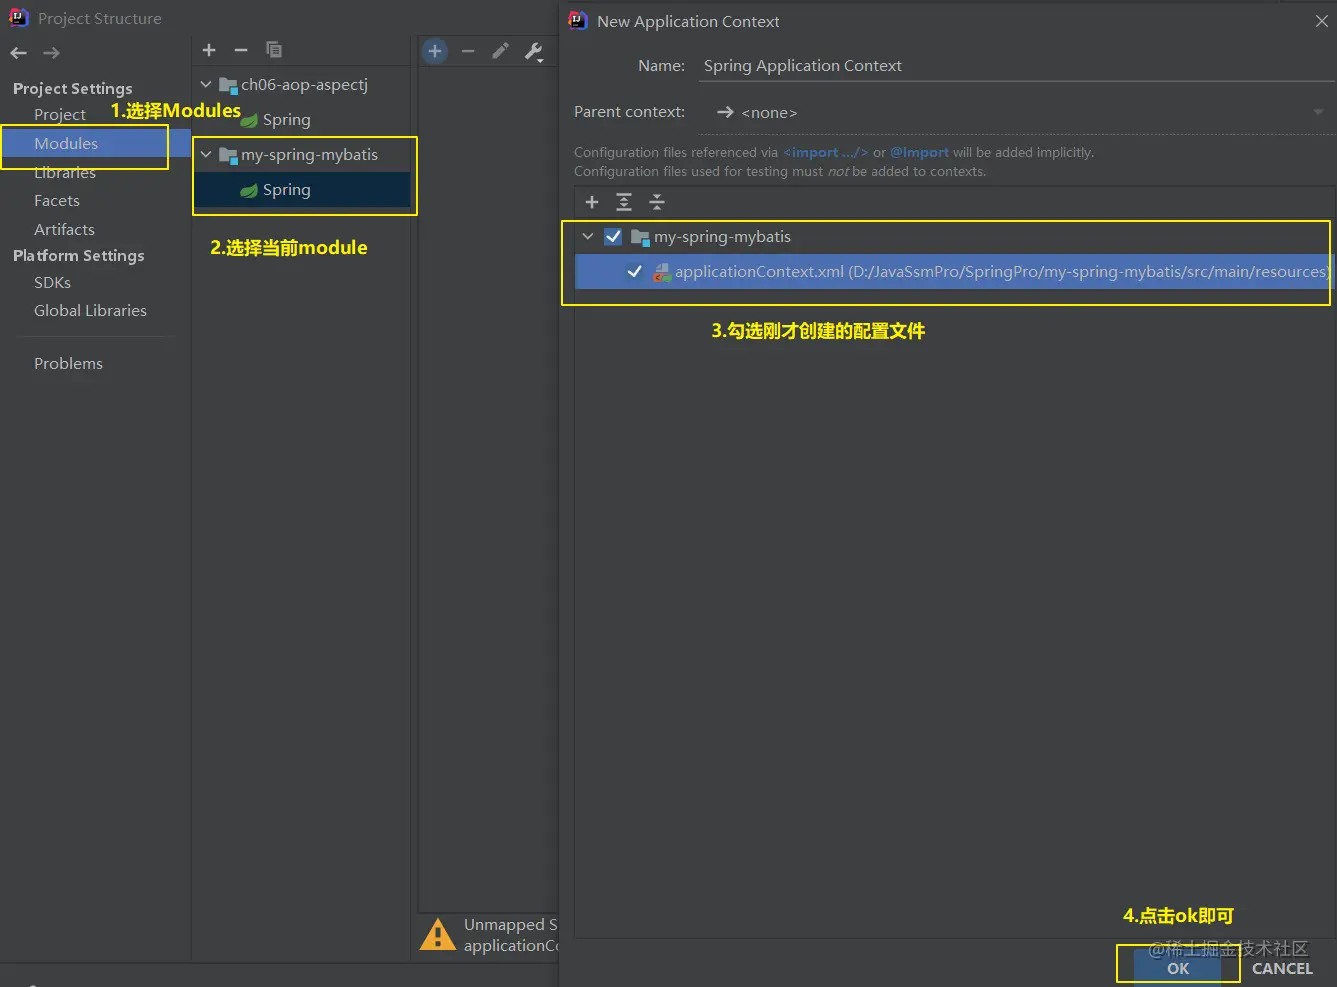Edit the context Name field
The width and height of the screenshot is (1337, 987).
[x=1017, y=66]
